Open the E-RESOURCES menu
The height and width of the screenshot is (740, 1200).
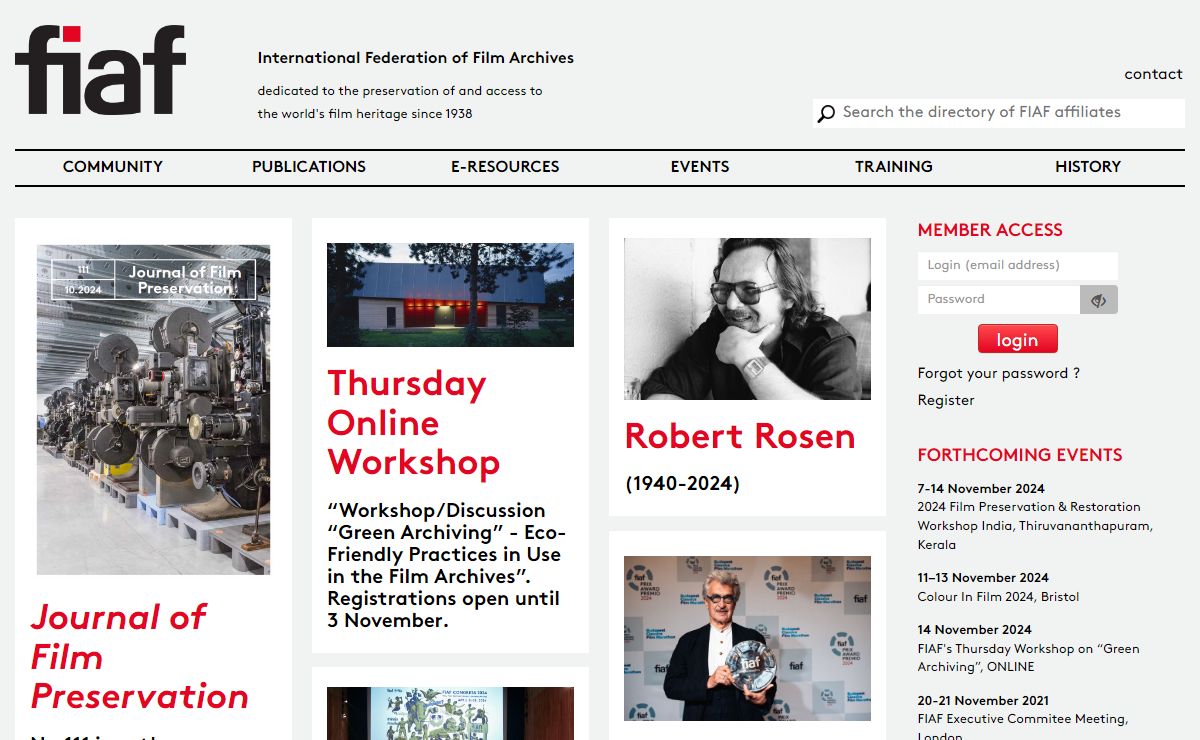505,167
